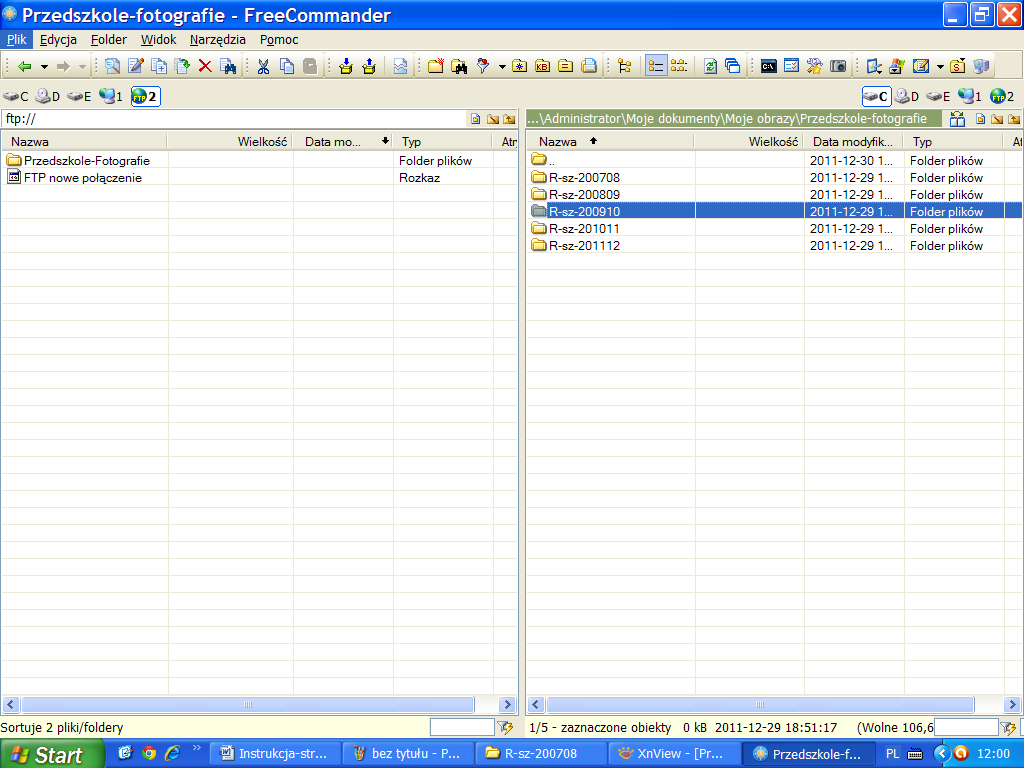The image size is (1024, 768).
Task: Switch right panel to drive D
Action: tap(906, 97)
